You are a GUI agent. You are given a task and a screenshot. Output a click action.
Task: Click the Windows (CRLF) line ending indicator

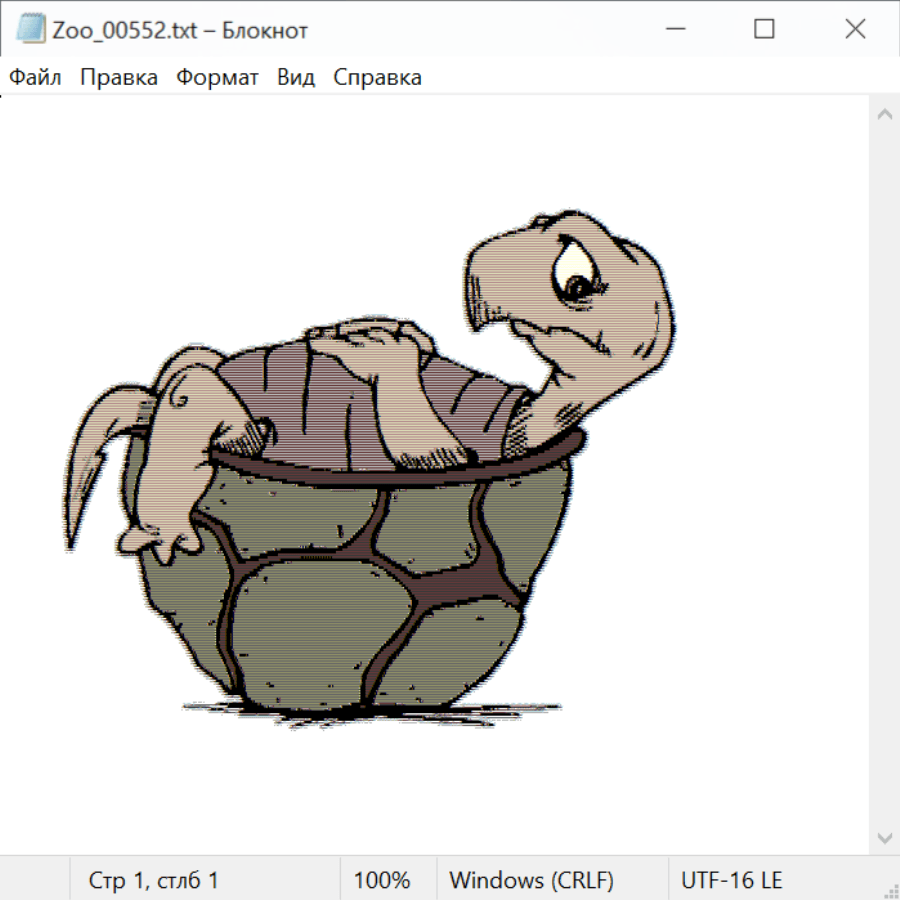(x=531, y=881)
